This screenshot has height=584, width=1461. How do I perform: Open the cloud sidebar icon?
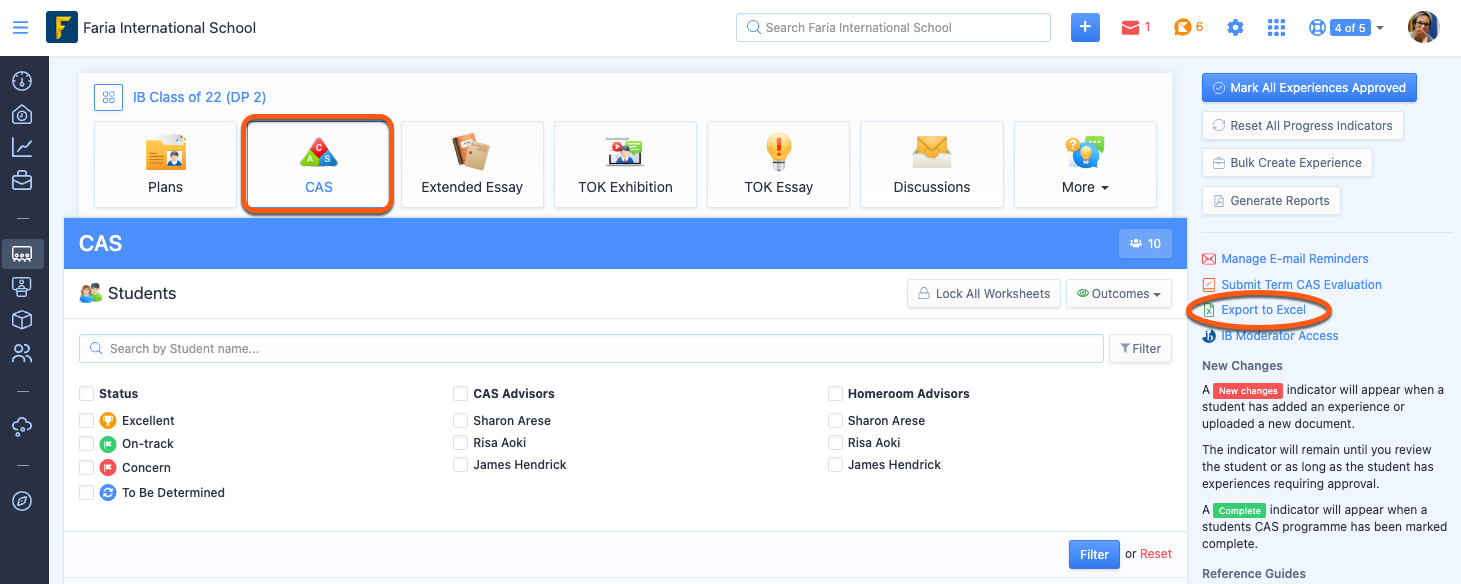[x=22, y=427]
